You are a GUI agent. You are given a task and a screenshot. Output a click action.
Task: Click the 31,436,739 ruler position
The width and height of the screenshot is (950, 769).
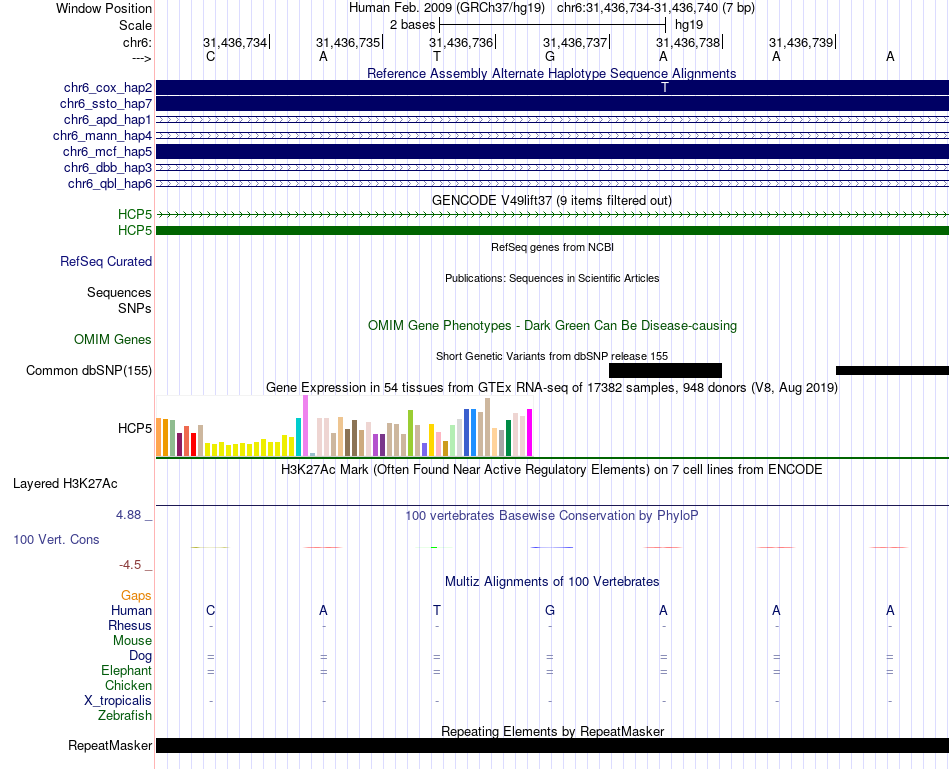click(x=801, y=42)
